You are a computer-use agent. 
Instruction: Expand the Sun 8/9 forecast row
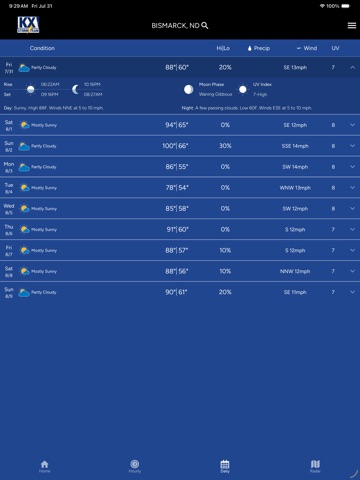point(352,292)
